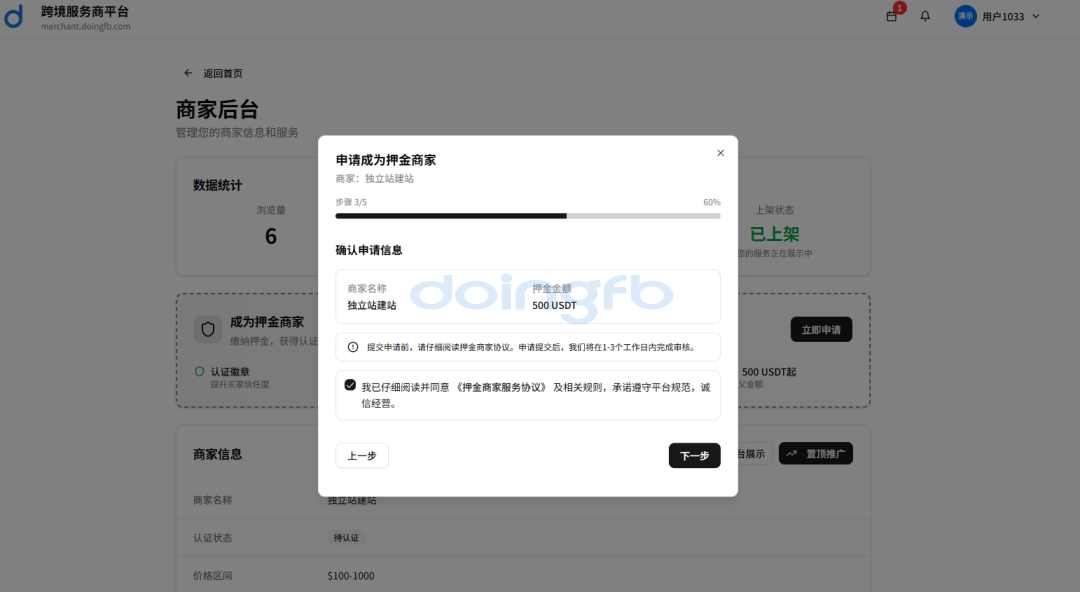Open the calendar icon with red badge
The height and width of the screenshot is (592, 1080).
(x=892, y=16)
